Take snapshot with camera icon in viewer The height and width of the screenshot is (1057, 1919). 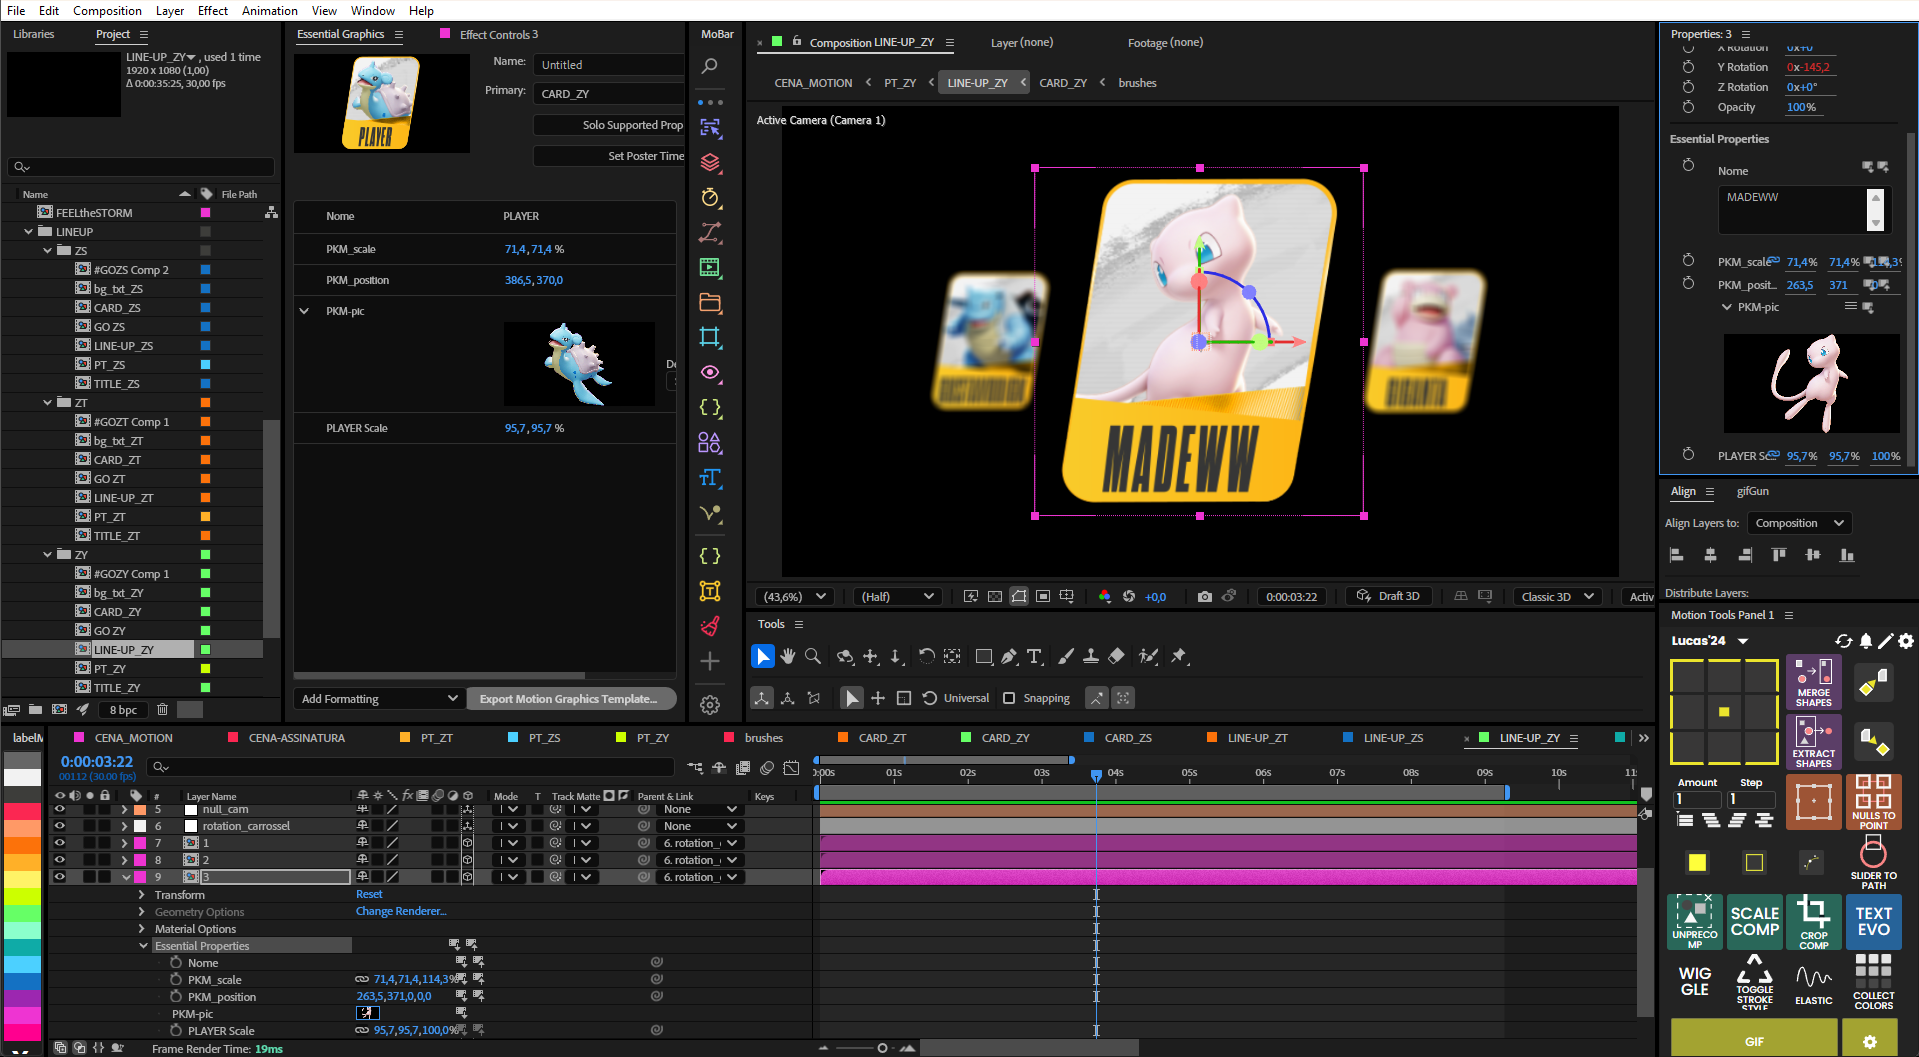1204,597
